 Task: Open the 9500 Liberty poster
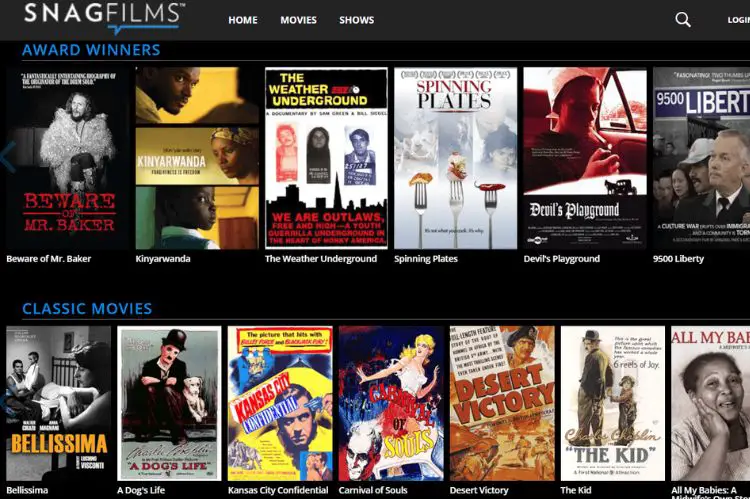[702, 158]
